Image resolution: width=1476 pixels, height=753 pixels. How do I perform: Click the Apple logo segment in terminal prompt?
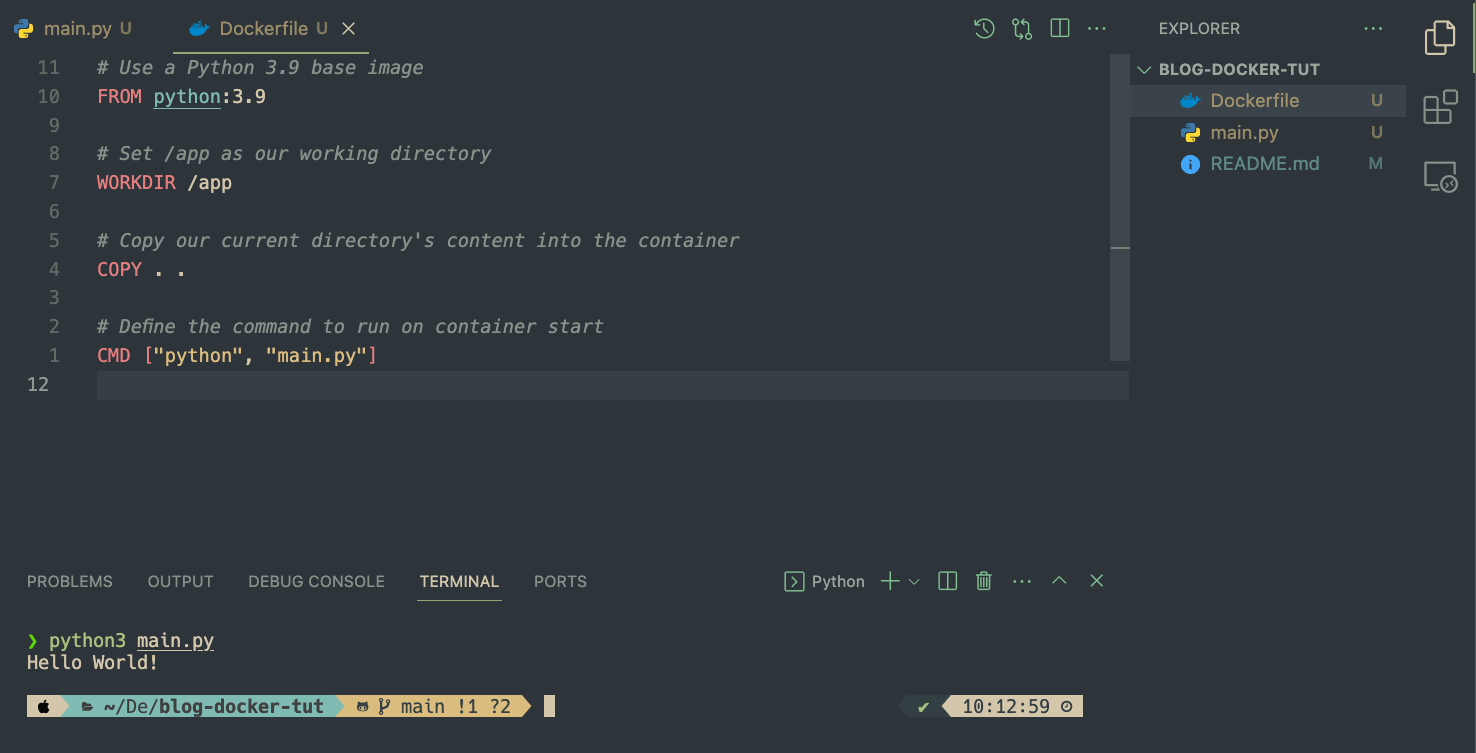click(44, 707)
